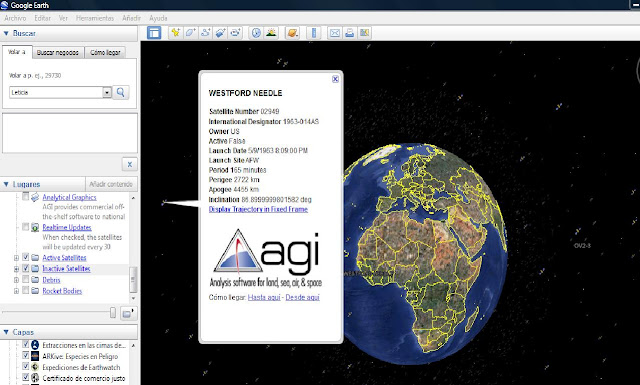Toggle the sidebar panel button
Screen dimensions: 640x385
154,33
